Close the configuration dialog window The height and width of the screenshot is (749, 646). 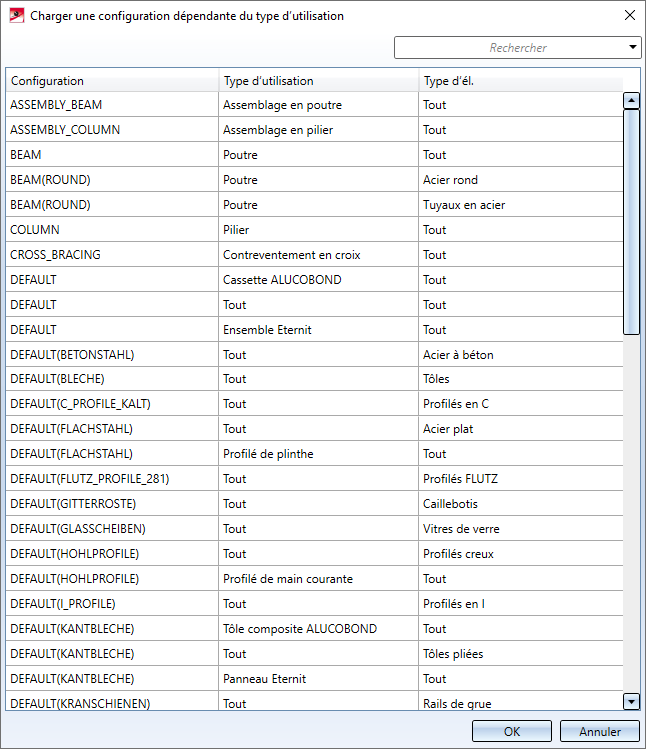629,16
